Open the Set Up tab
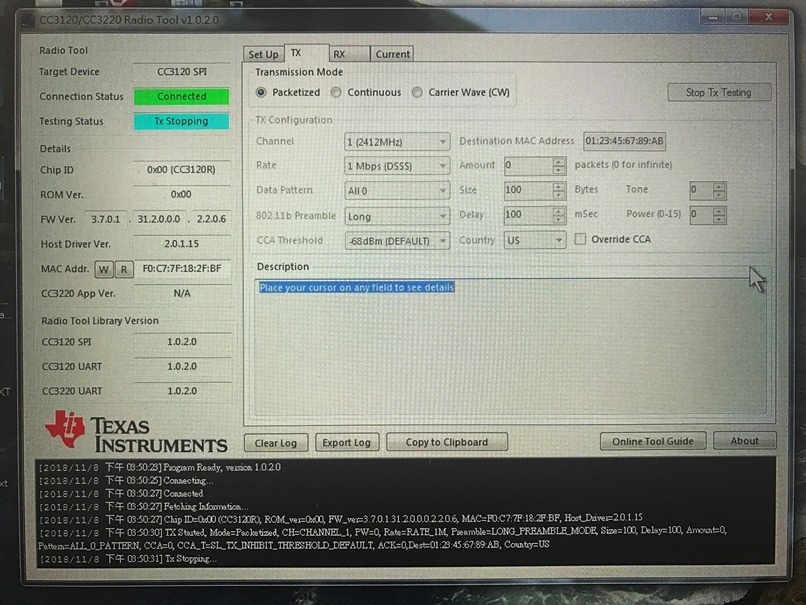The width and height of the screenshot is (806, 605). coord(263,54)
